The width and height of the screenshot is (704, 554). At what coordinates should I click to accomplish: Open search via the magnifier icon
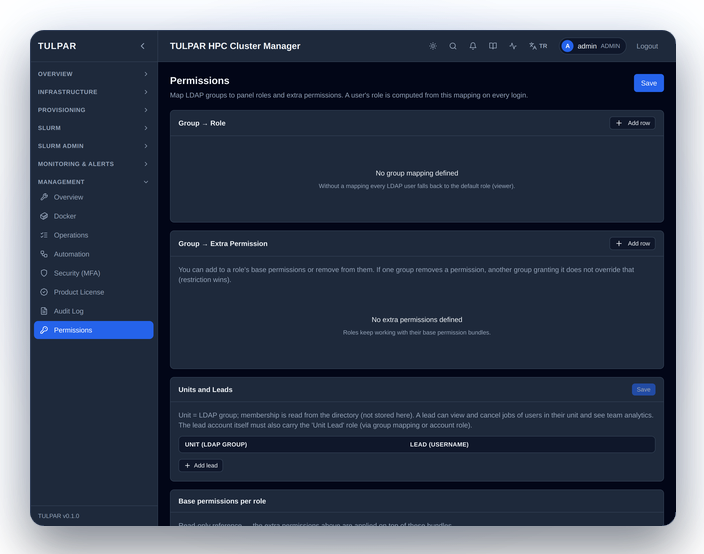453,46
